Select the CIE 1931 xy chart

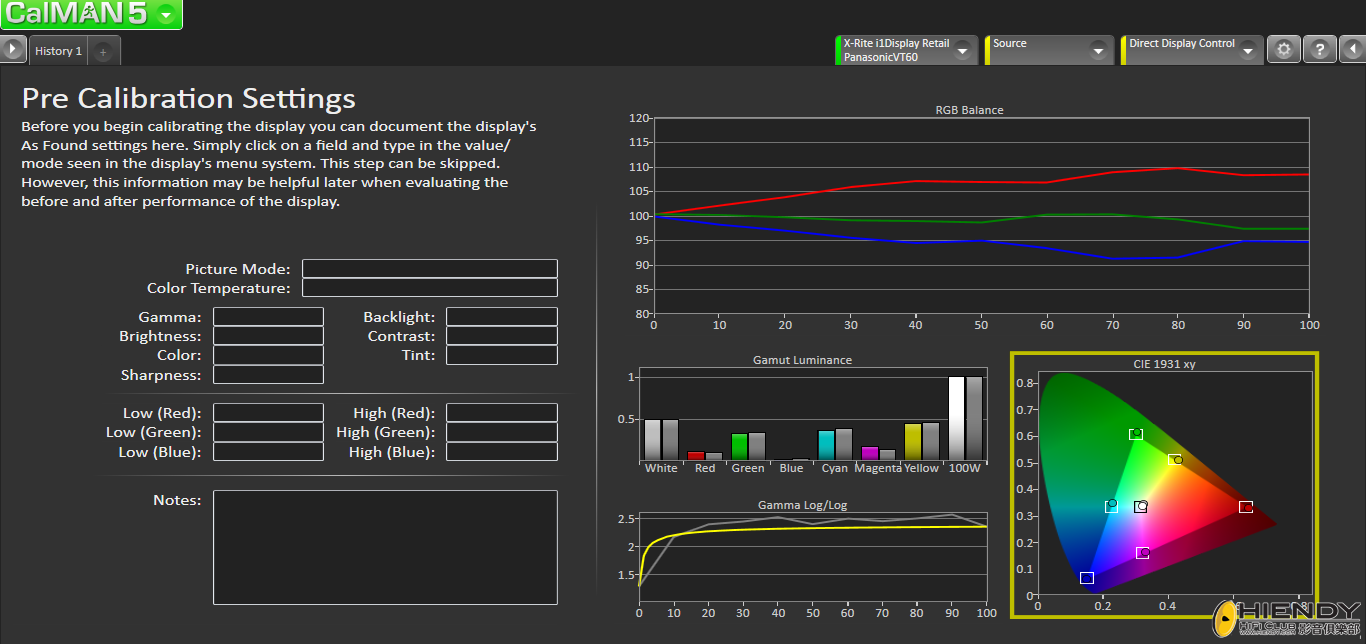coord(1164,484)
